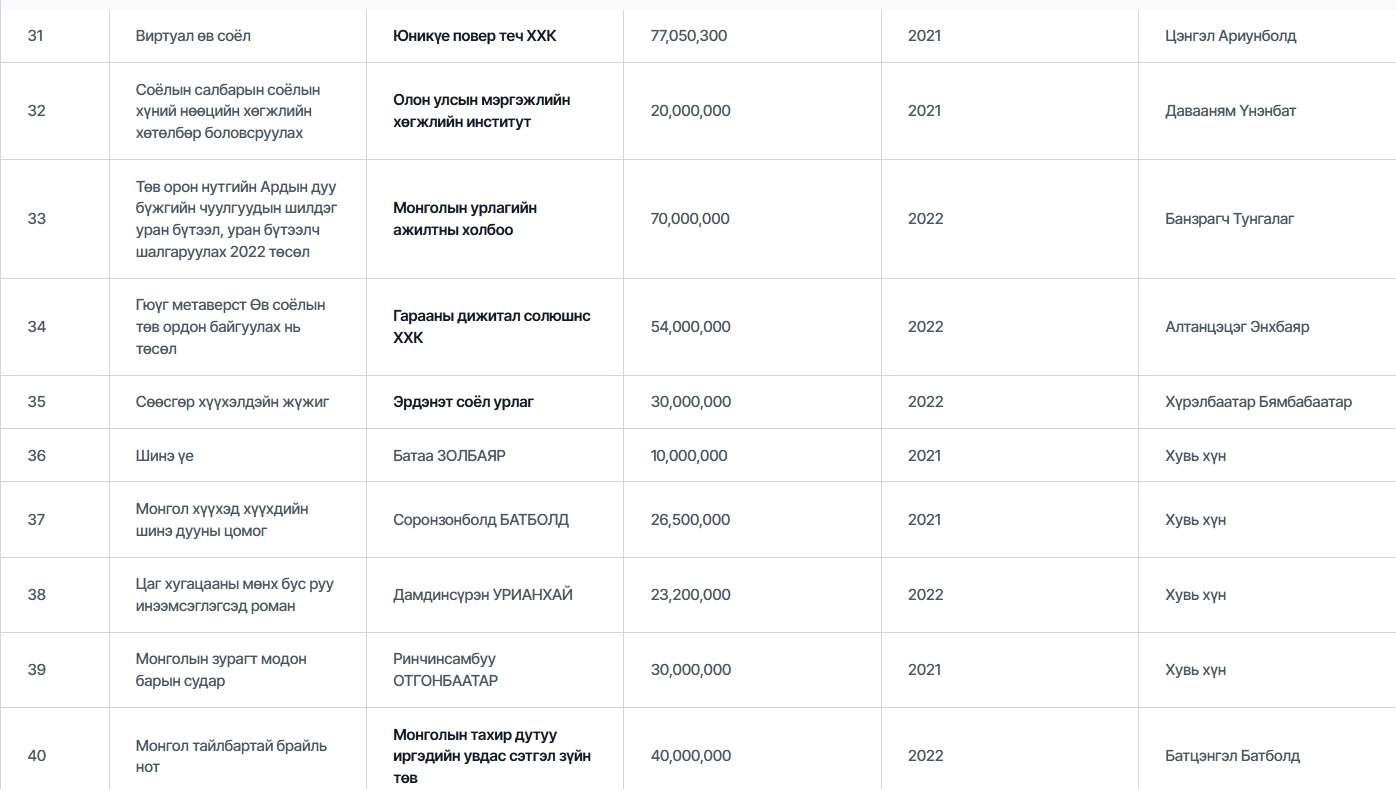Click Дамдинсүрэн УРИАНХАЙ recipient name
Viewport: 1396px width, 789px height.
tap(483, 595)
